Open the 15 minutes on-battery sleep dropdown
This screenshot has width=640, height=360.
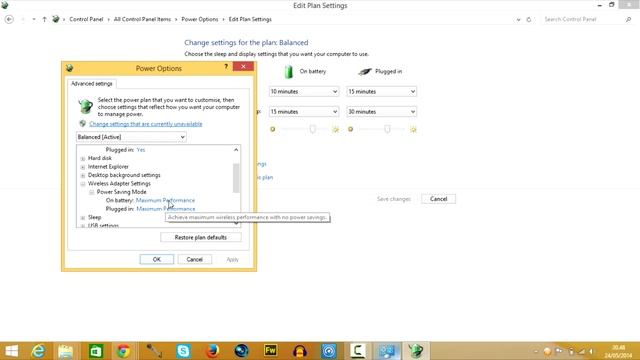click(304, 111)
